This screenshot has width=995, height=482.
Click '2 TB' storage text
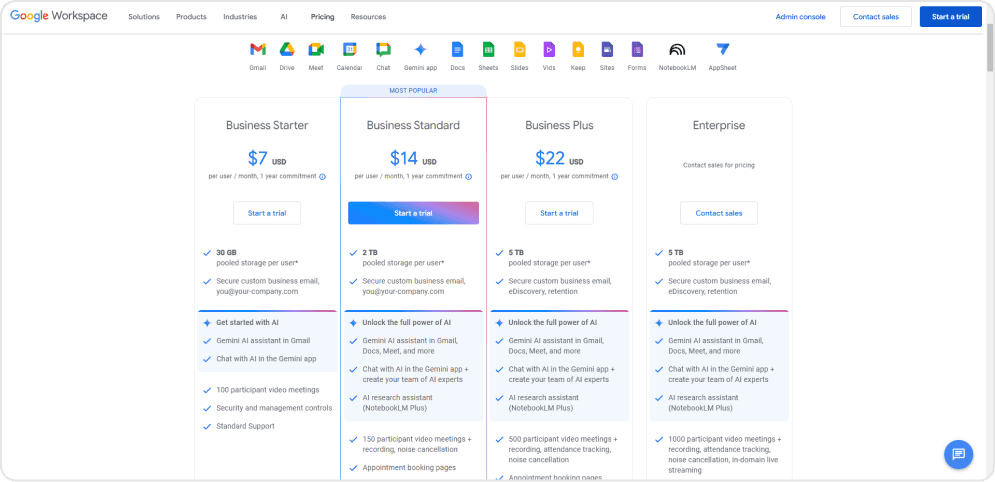pyautogui.click(x=370, y=252)
